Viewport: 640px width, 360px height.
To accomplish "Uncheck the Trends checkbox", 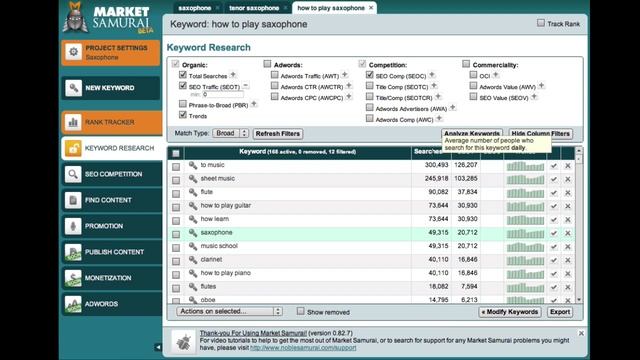I will pyautogui.click(x=183, y=115).
